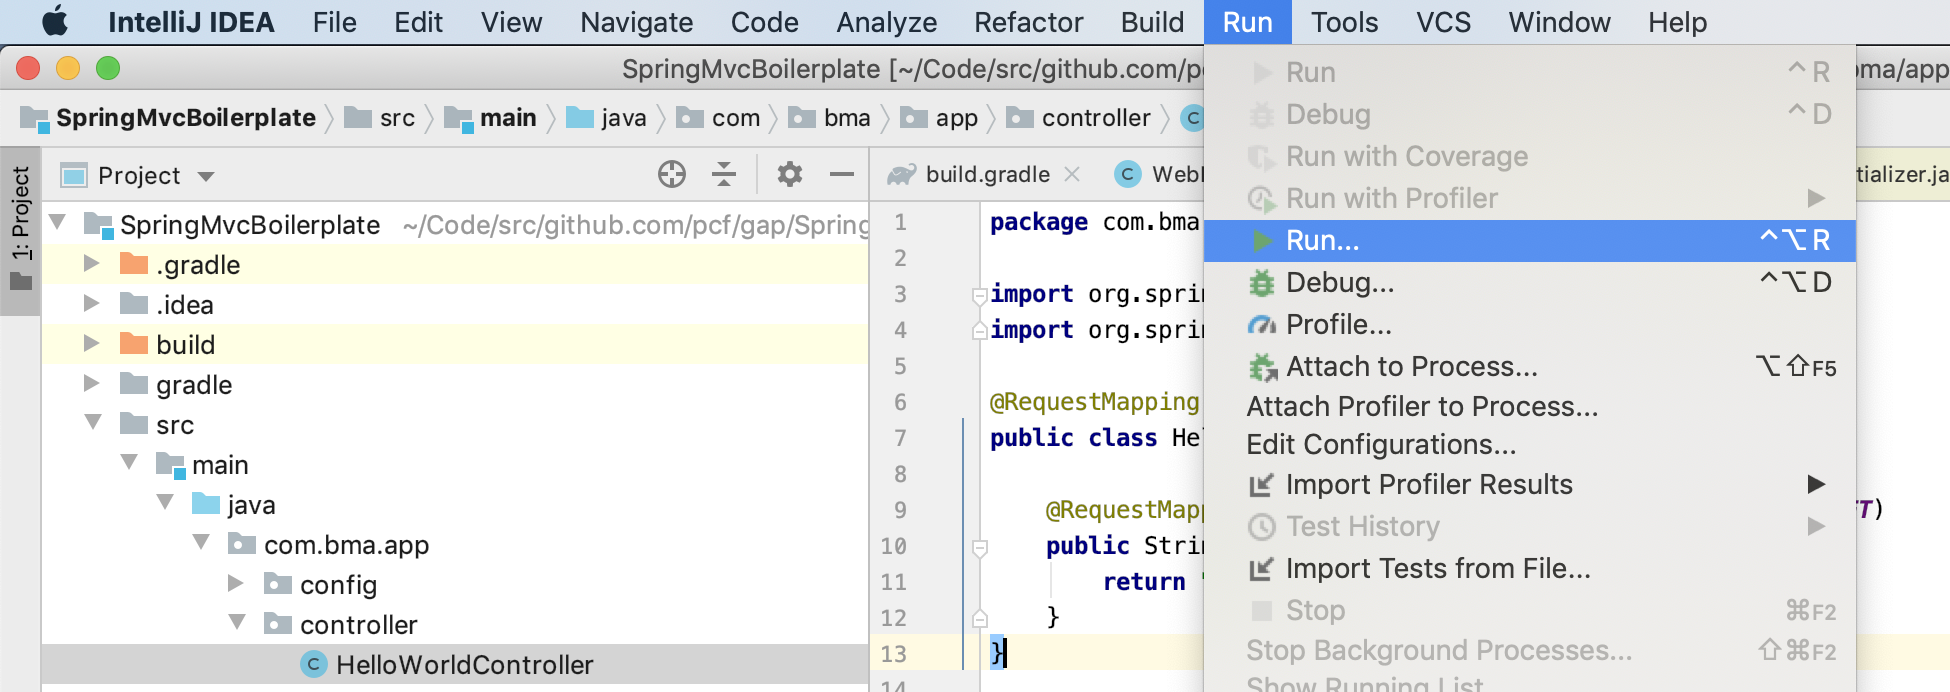Click the green Run... play icon
The image size is (1950, 692).
pos(1263,241)
